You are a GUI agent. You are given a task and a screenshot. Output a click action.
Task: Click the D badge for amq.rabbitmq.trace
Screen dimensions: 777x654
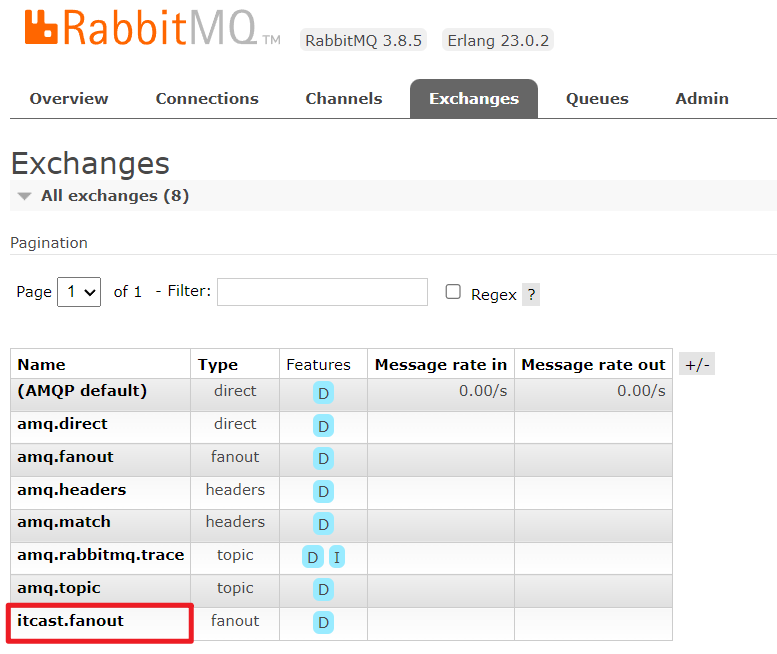click(x=313, y=557)
